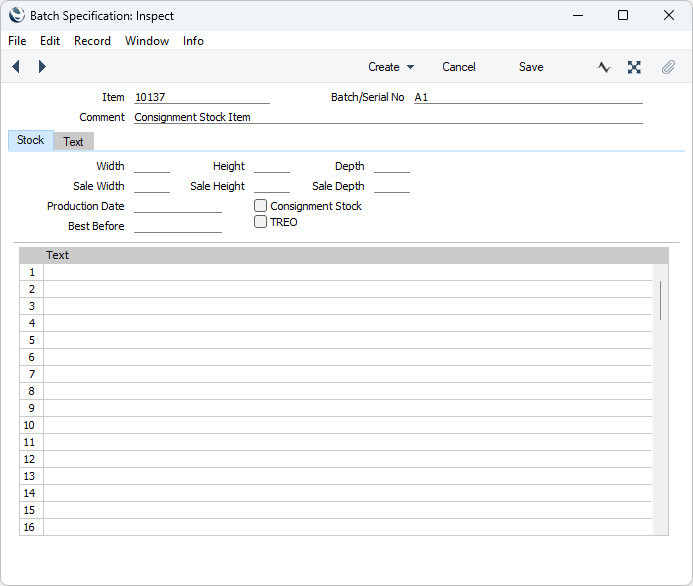Click the Item field with 10137
The width and height of the screenshot is (693, 586).
tap(202, 97)
